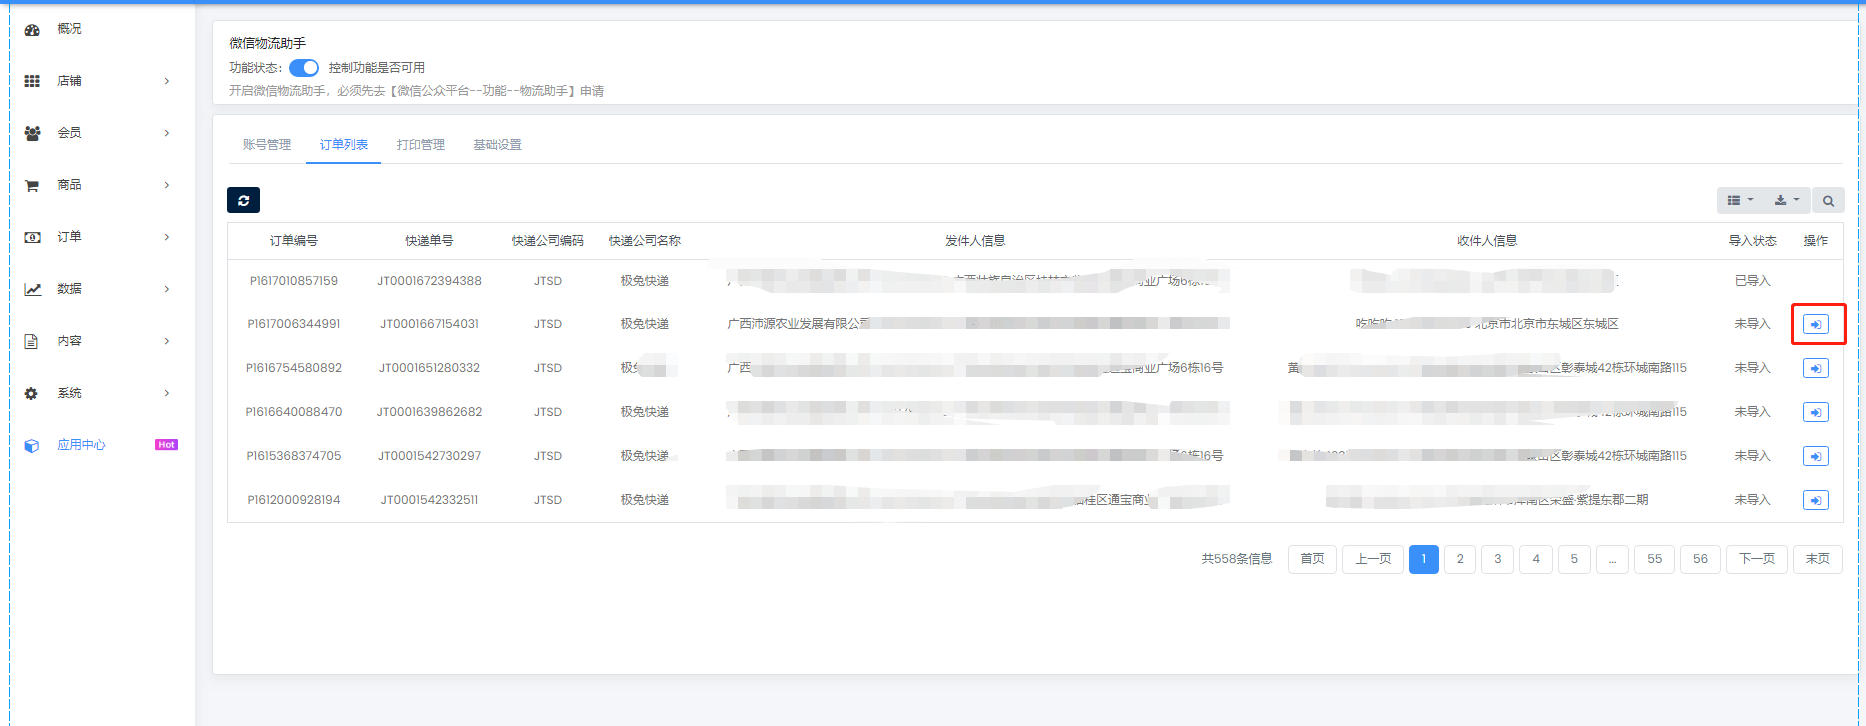
Task: Click import icon for order P1616754580892
Action: 1815,368
